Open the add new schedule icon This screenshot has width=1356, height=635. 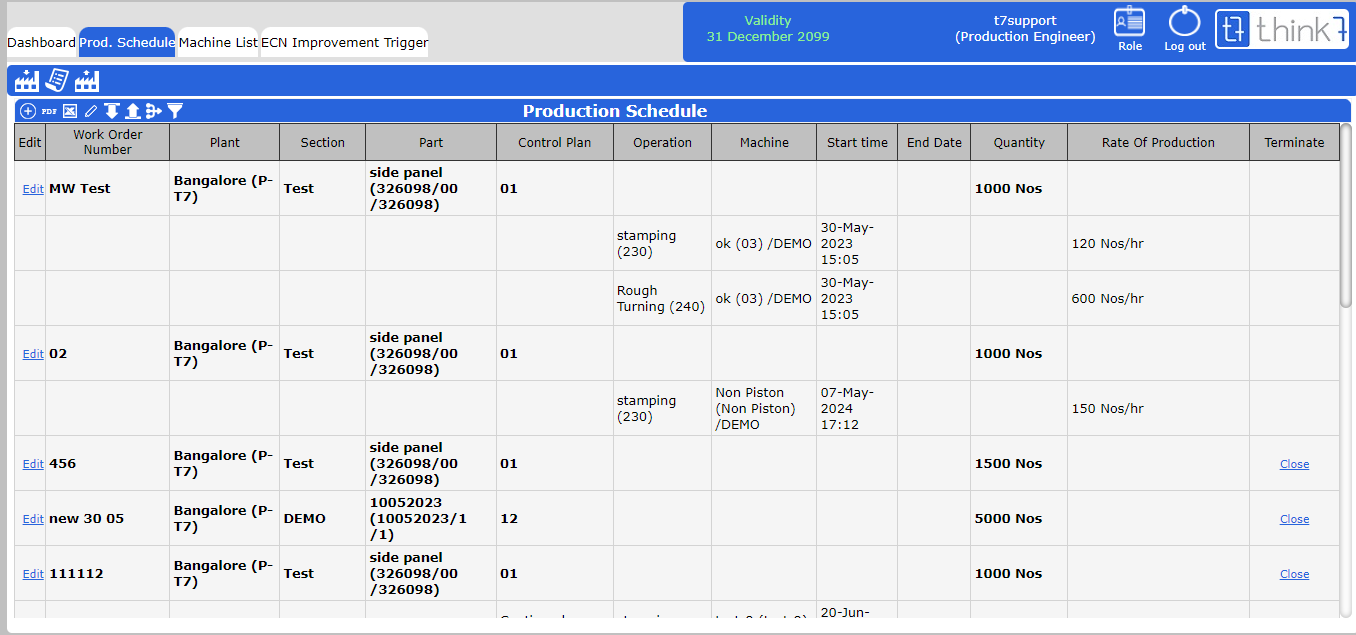(28, 111)
